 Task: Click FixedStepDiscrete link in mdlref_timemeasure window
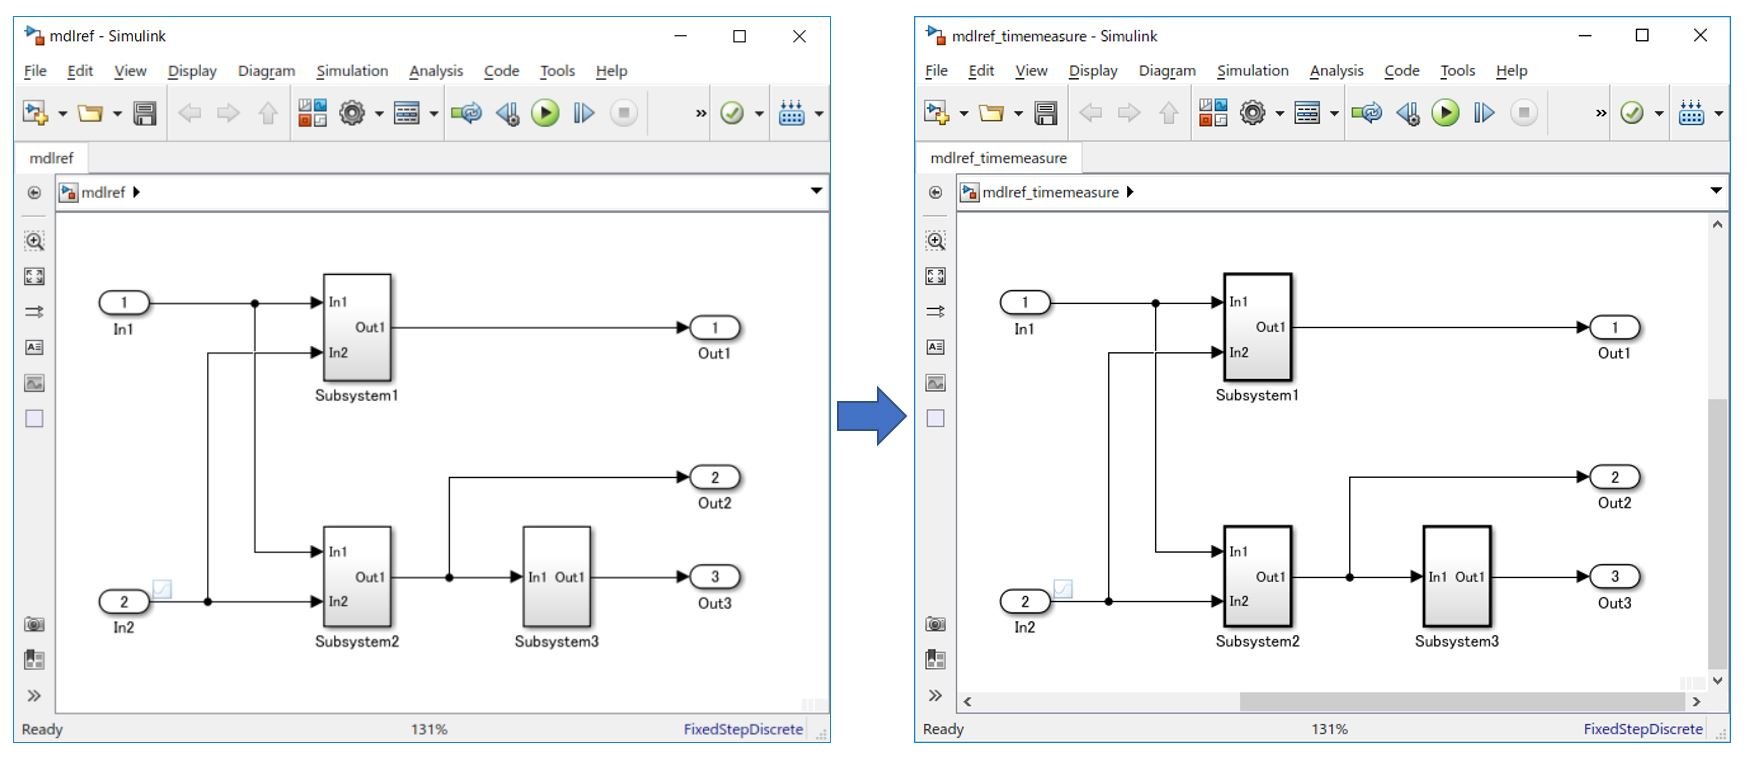click(1643, 729)
